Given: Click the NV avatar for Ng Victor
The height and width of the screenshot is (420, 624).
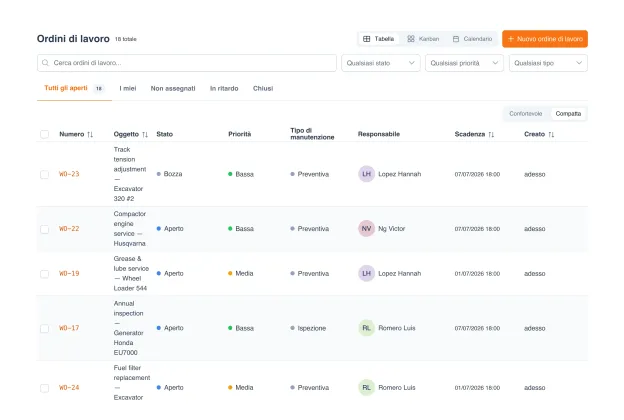Looking at the screenshot, I should [x=367, y=229].
